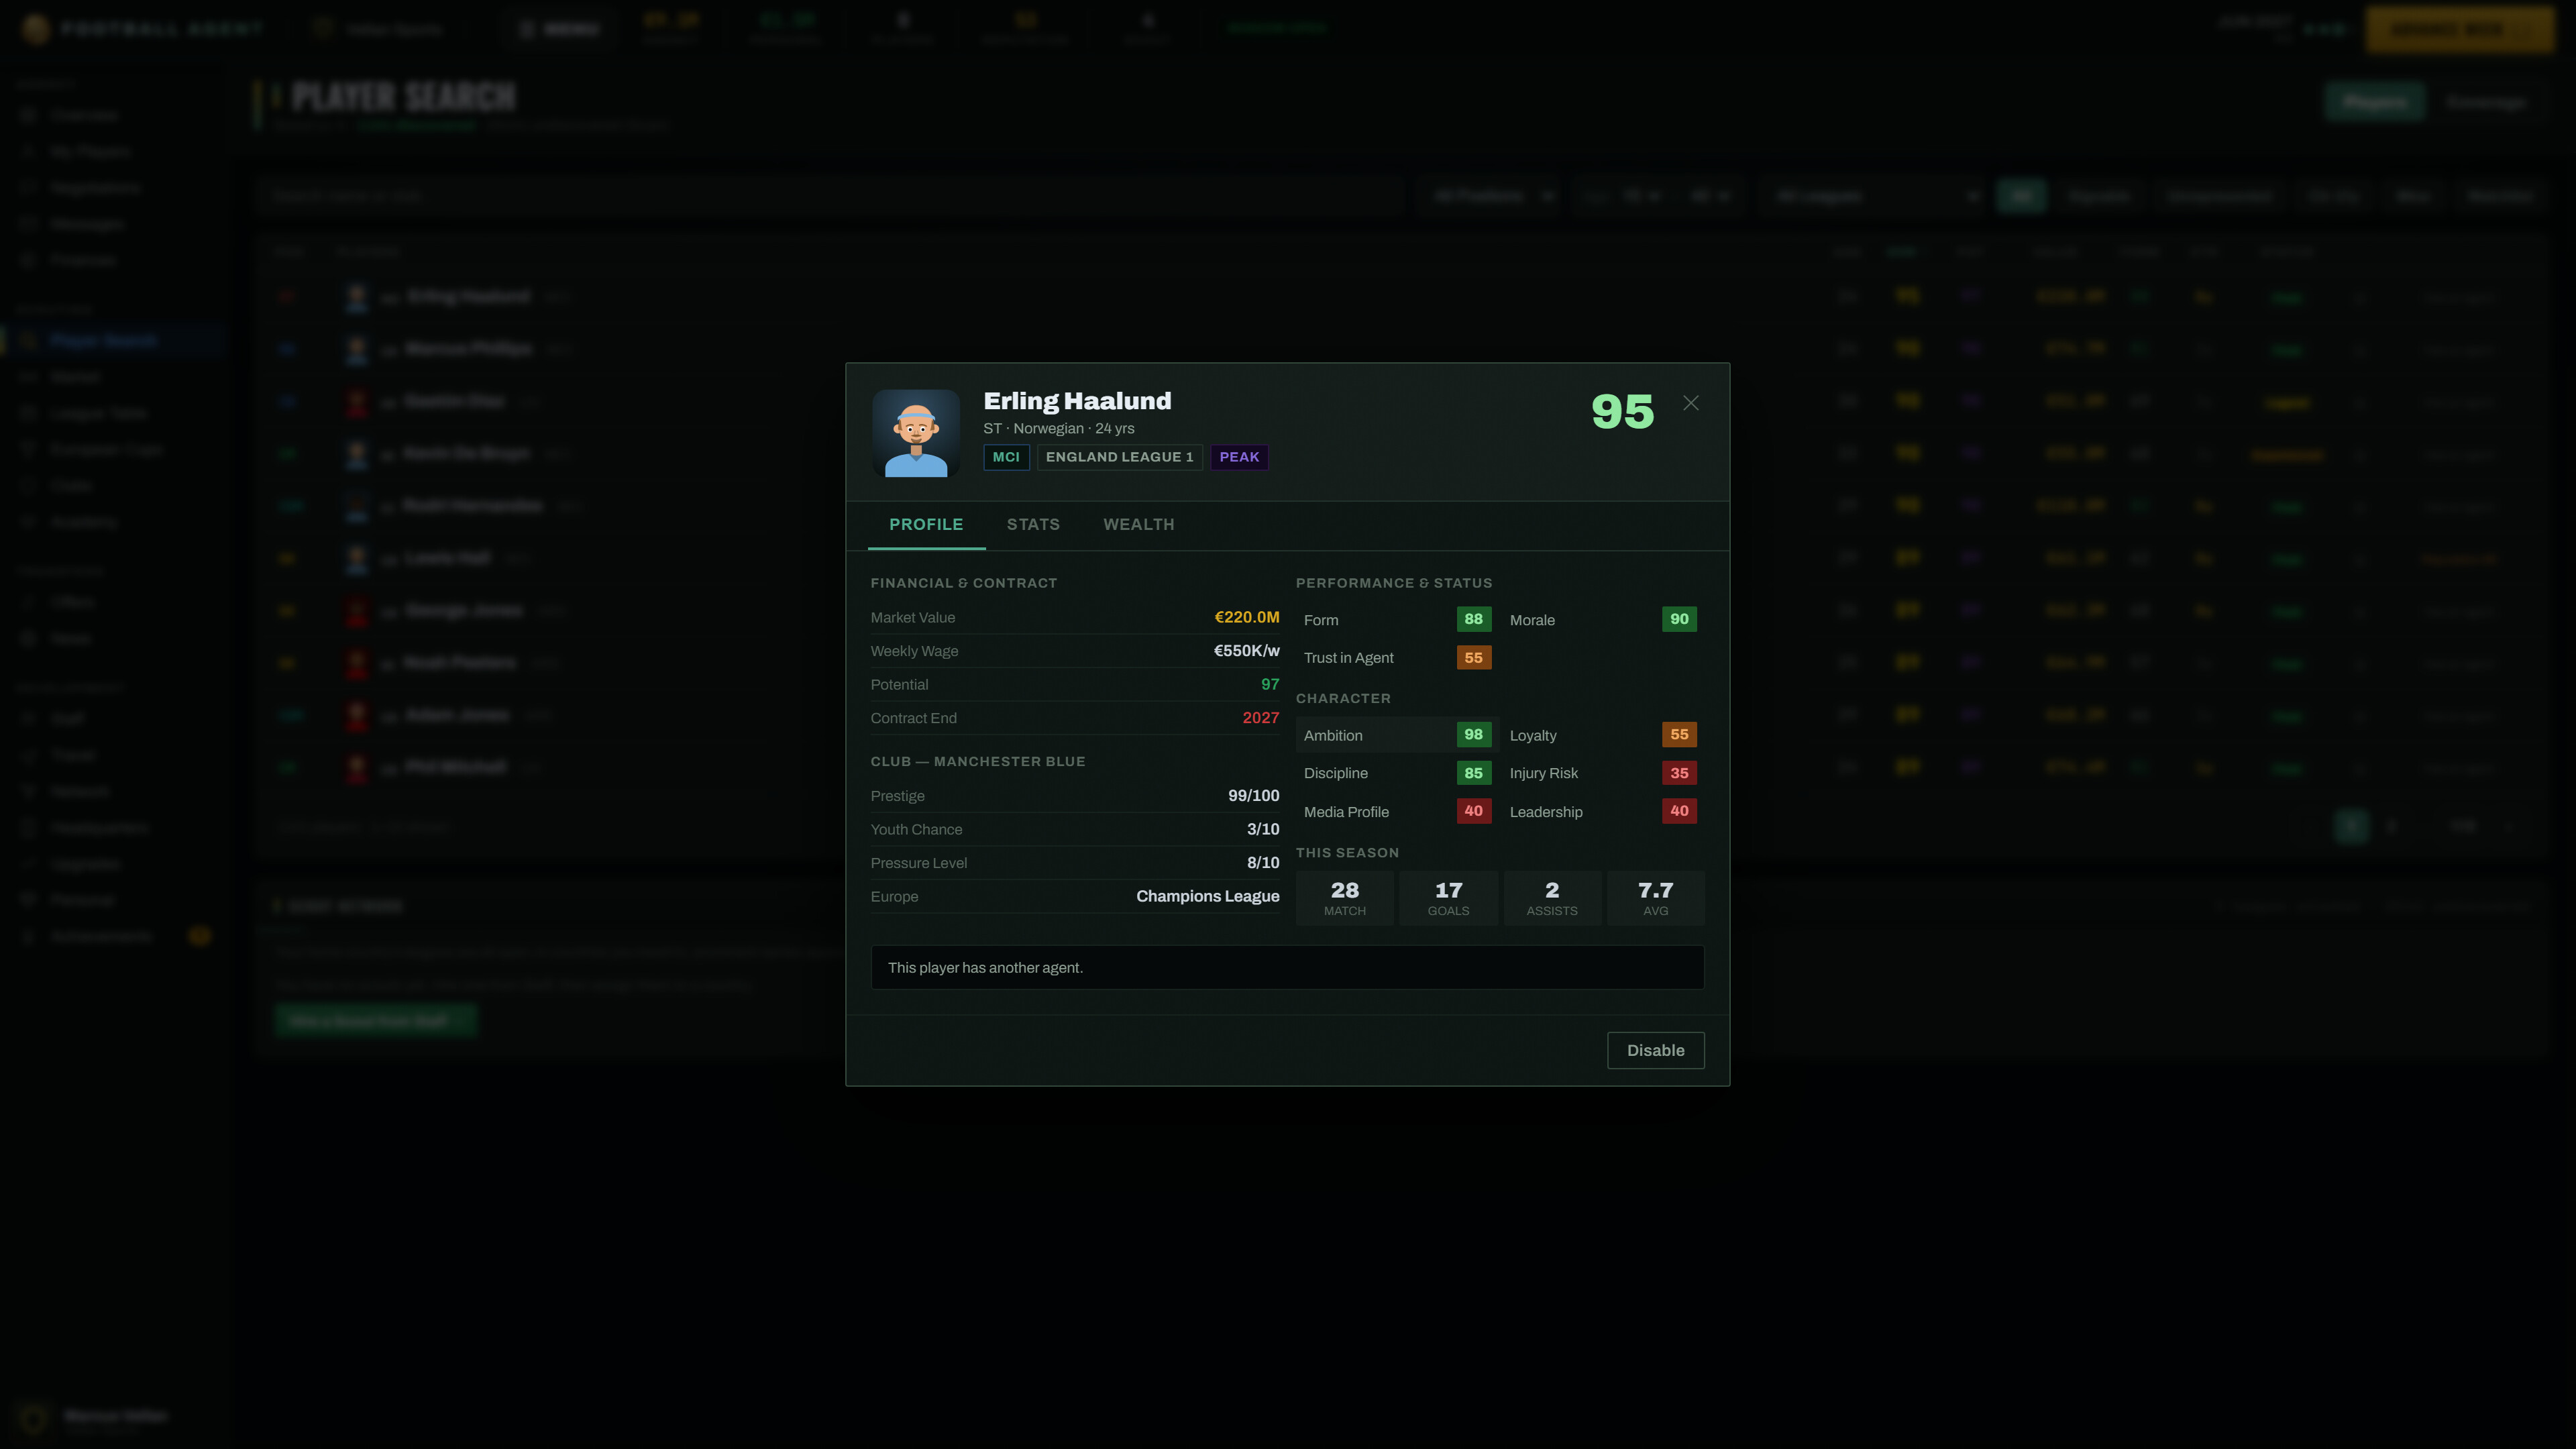
Task: Click the Potential value 97
Action: pos(1270,684)
